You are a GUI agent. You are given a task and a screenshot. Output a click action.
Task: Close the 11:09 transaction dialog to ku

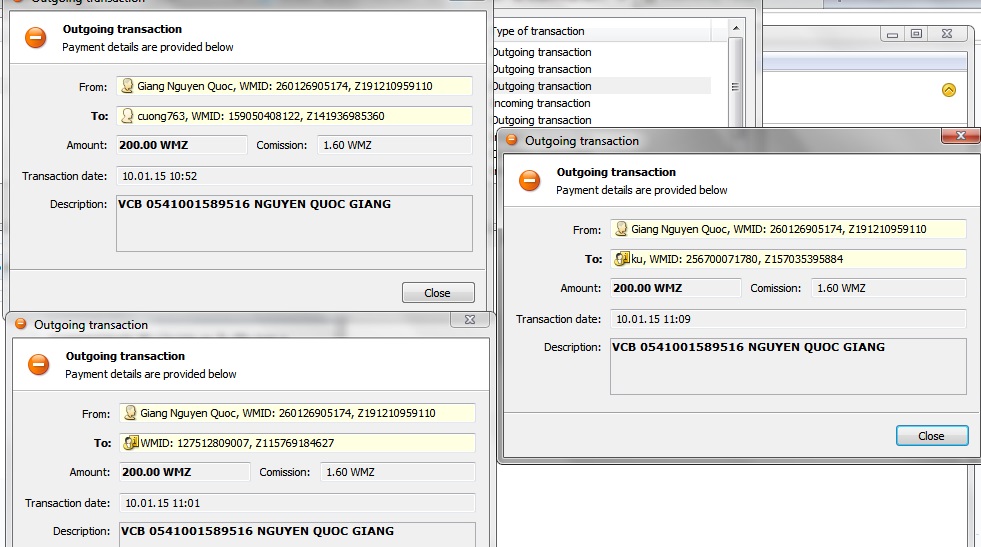coord(932,436)
